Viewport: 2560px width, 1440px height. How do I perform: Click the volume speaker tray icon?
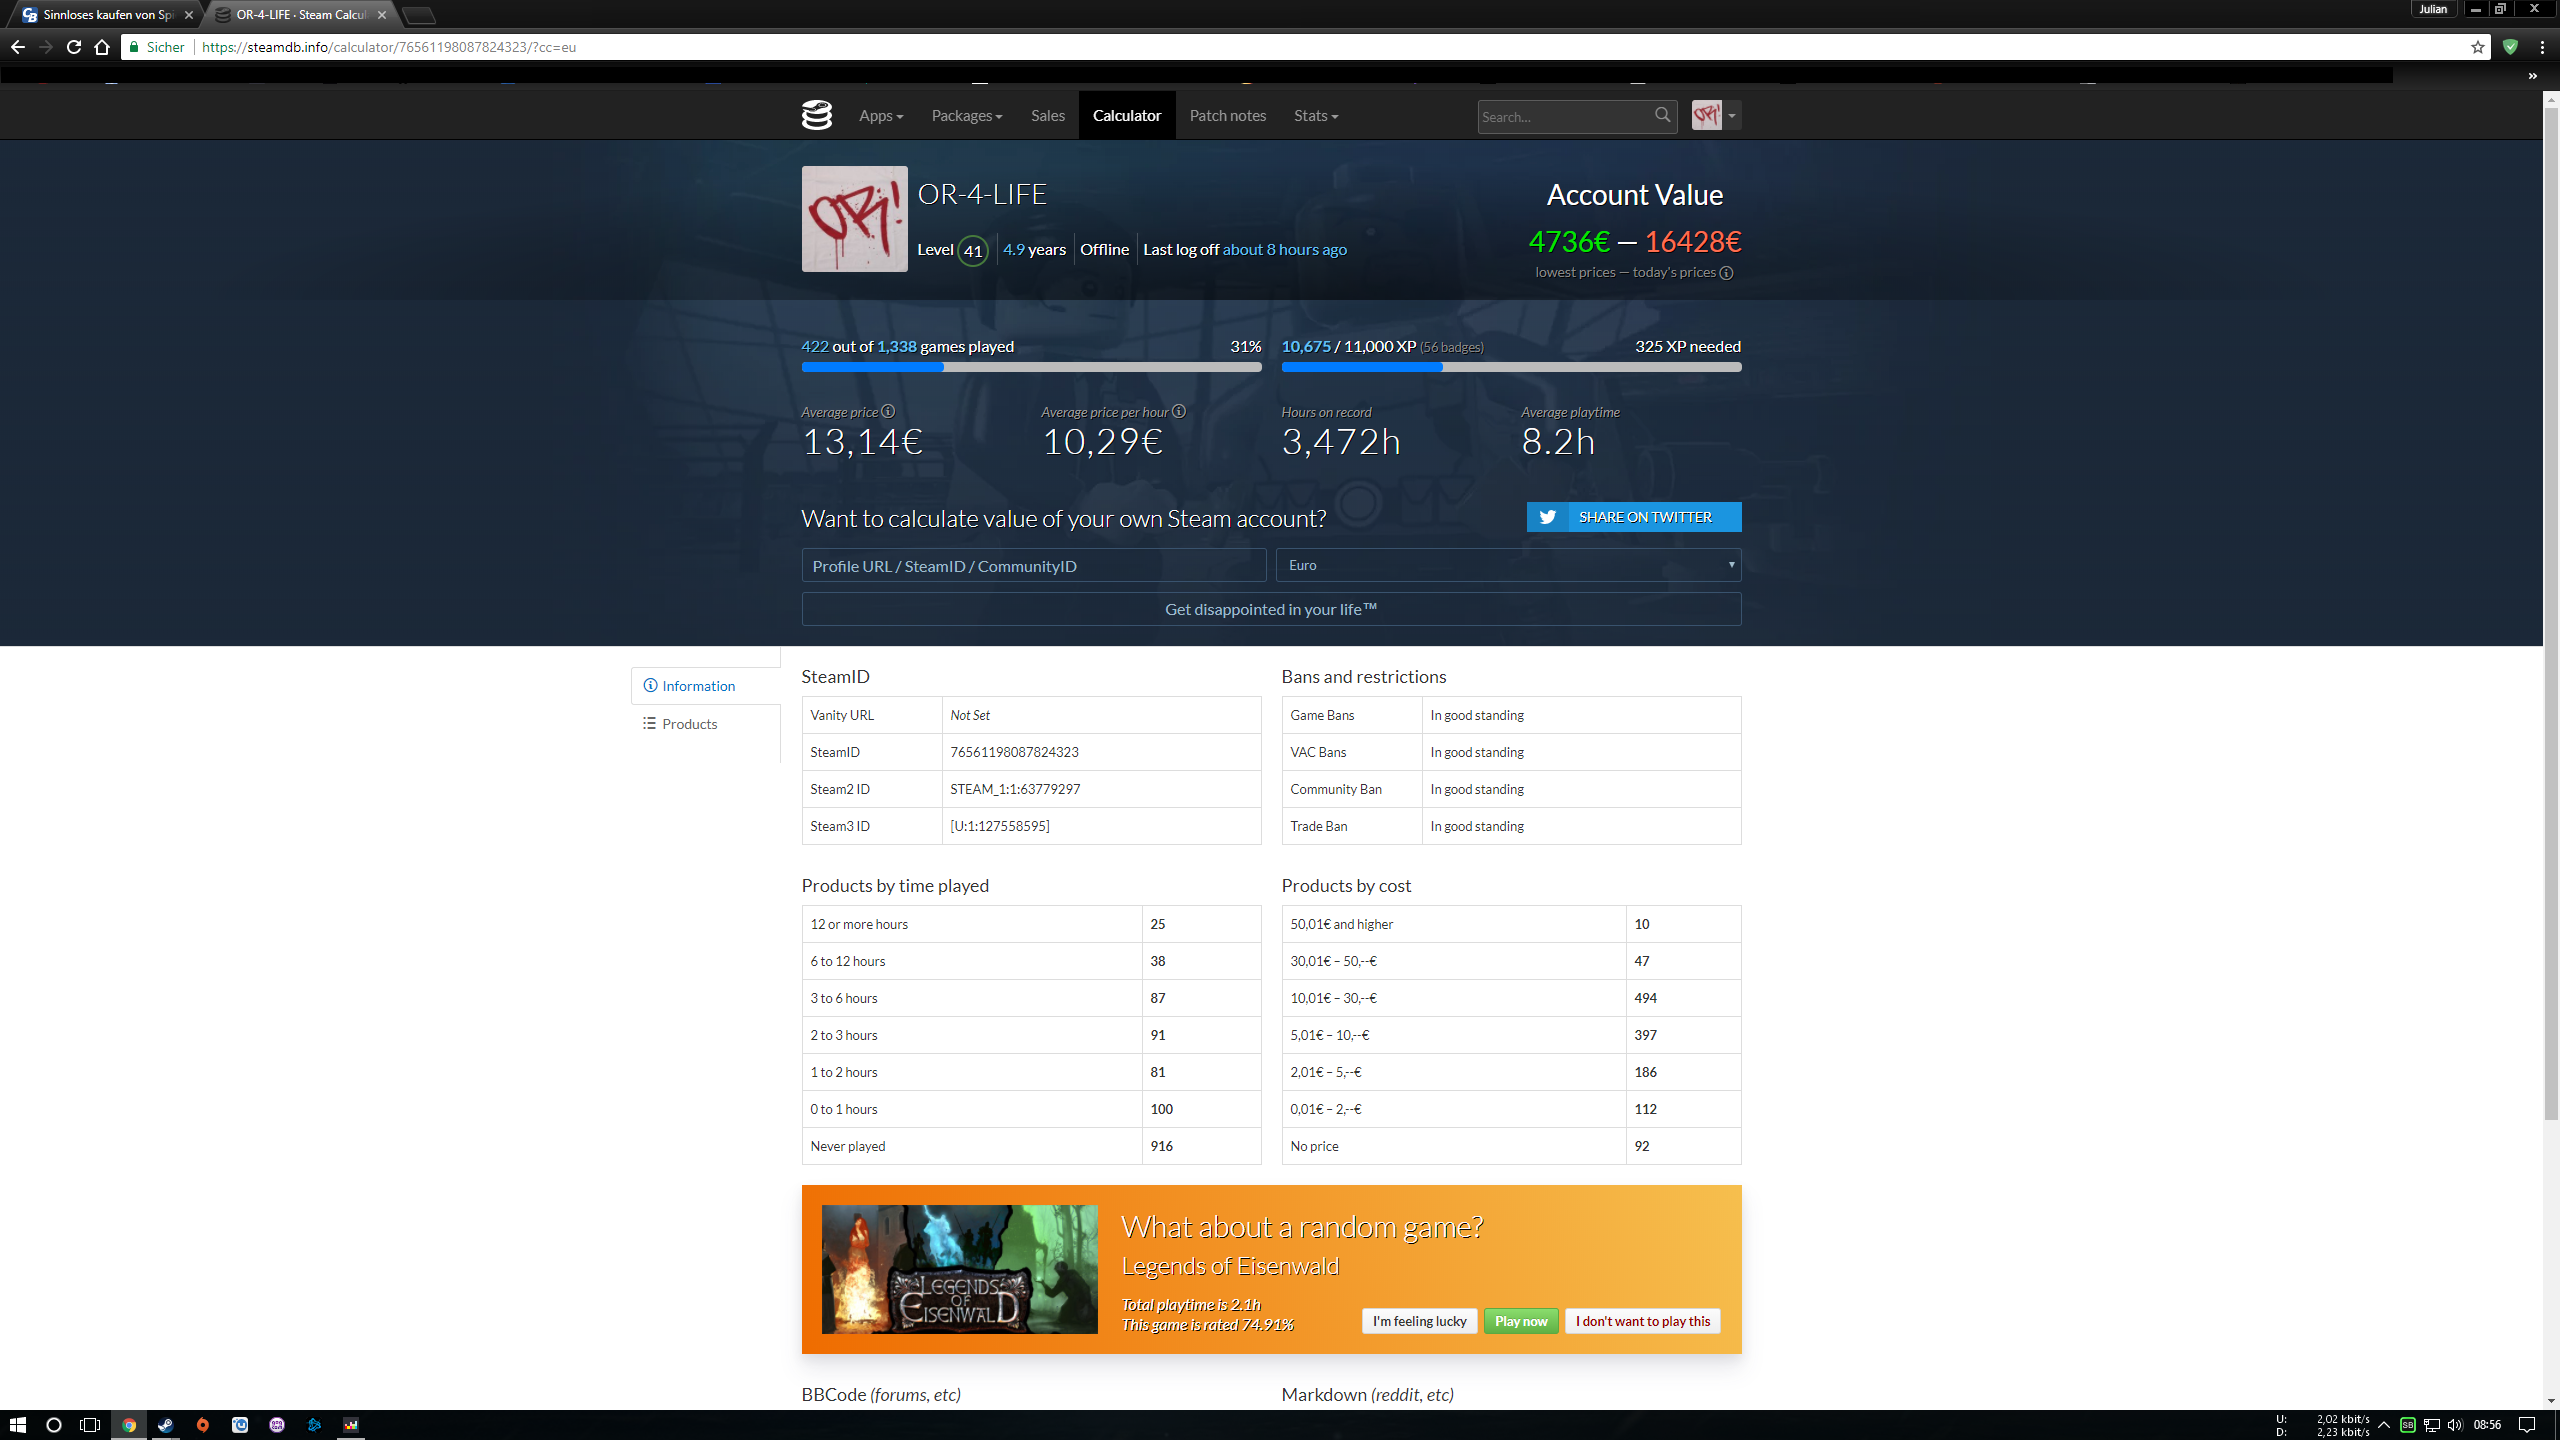(2455, 1425)
